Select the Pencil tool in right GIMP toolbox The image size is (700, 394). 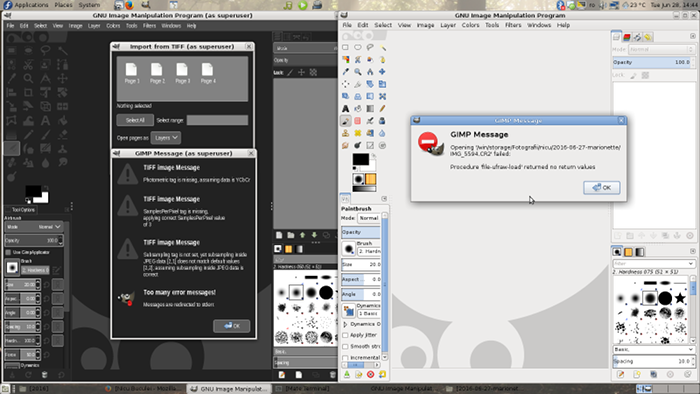(x=383, y=108)
